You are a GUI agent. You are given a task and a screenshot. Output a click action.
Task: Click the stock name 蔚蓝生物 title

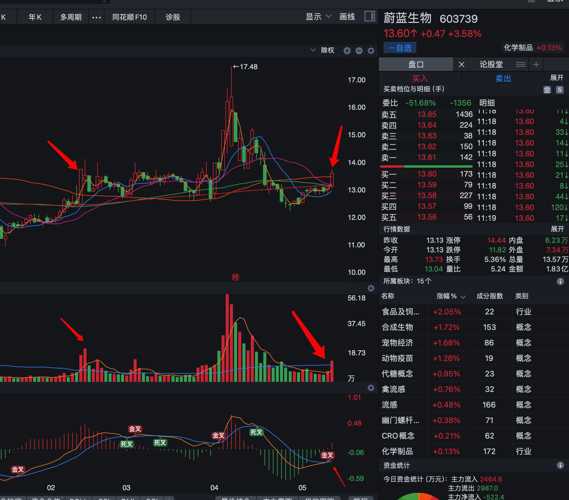pos(408,18)
